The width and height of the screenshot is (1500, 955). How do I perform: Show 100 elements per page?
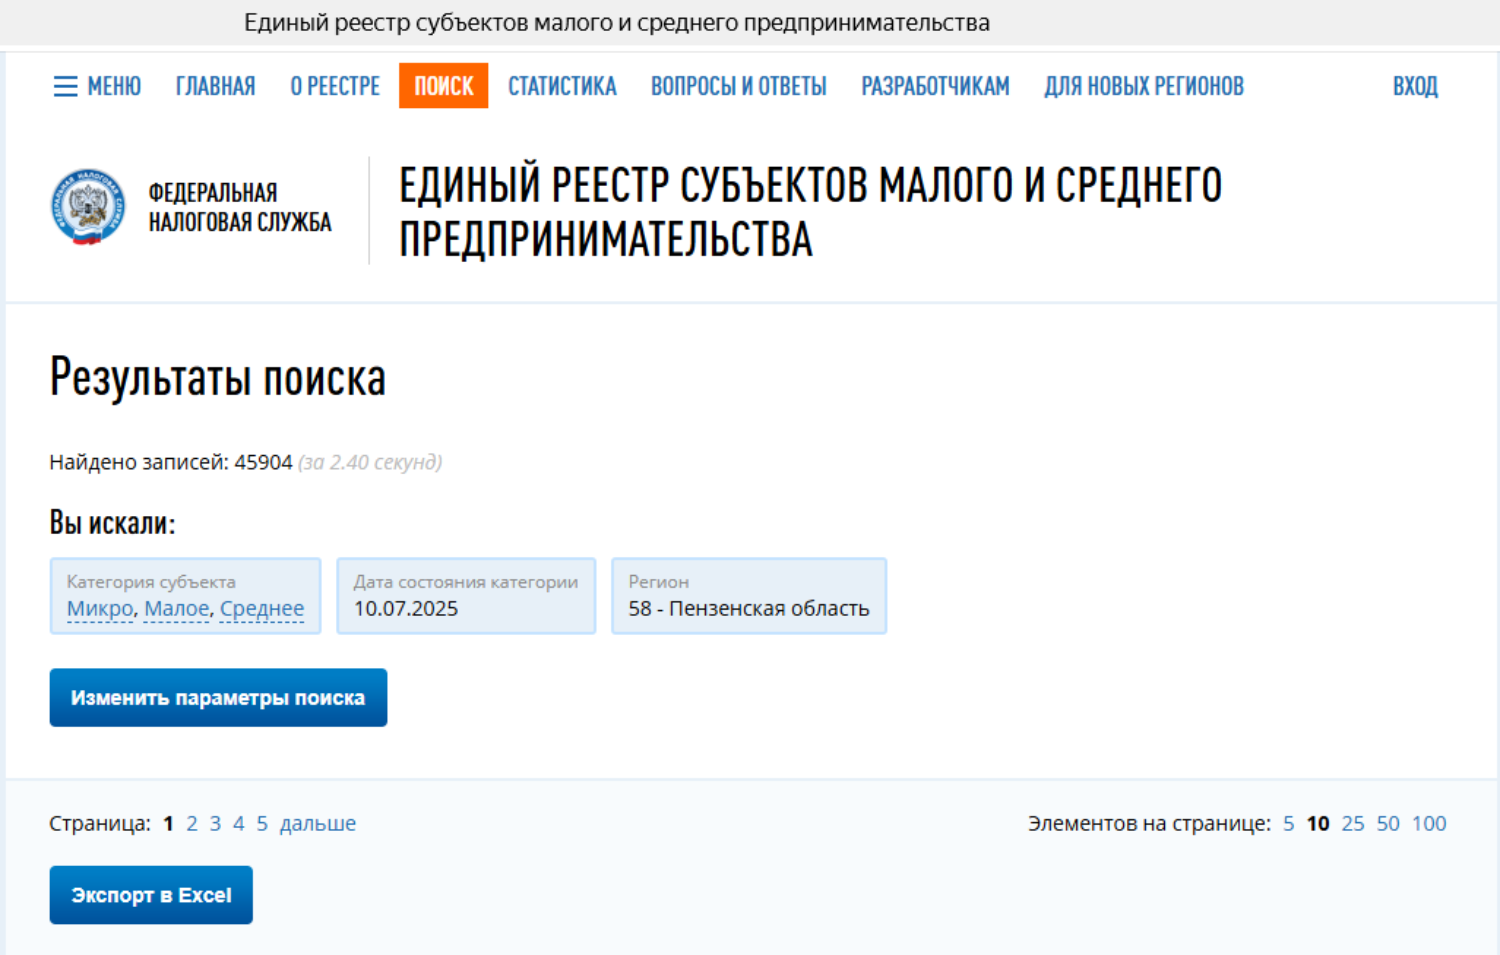[1429, 824]
